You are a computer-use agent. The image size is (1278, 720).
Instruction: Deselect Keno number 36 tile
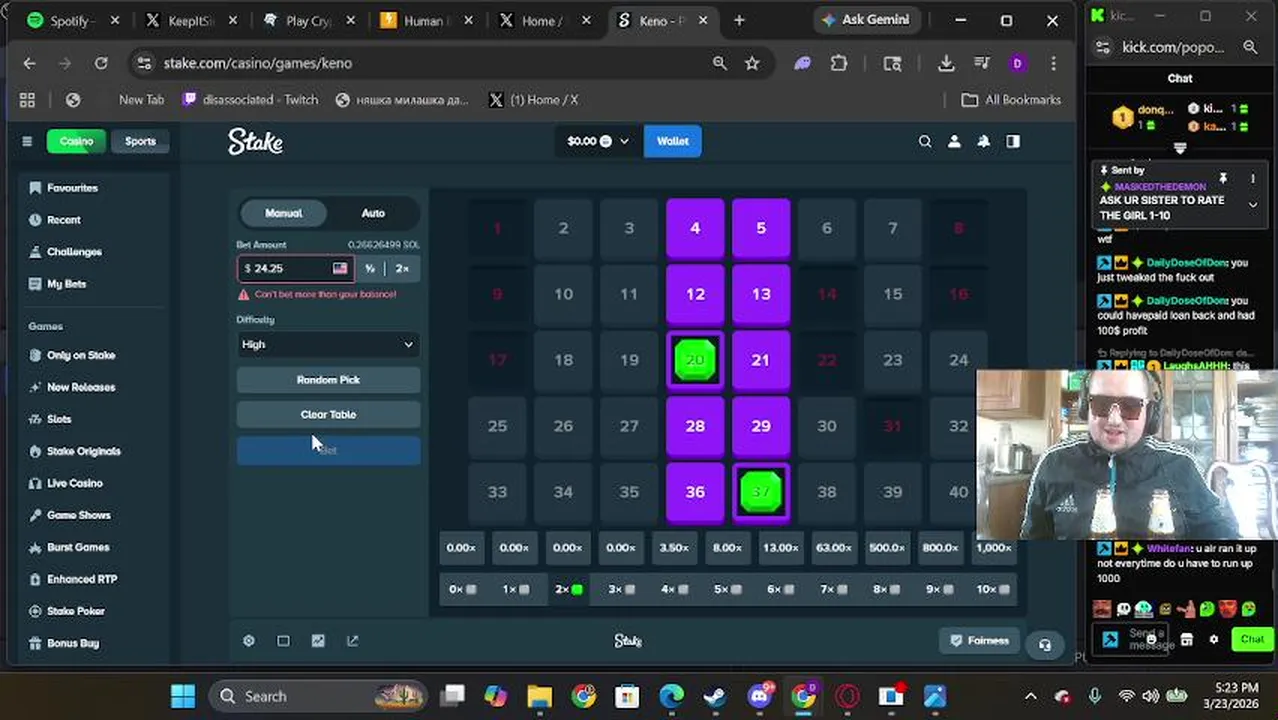[x=695, y=492]
